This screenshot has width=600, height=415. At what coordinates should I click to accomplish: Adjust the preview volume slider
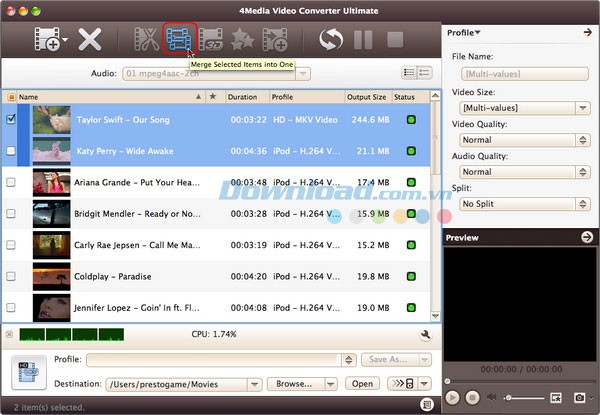520,398
